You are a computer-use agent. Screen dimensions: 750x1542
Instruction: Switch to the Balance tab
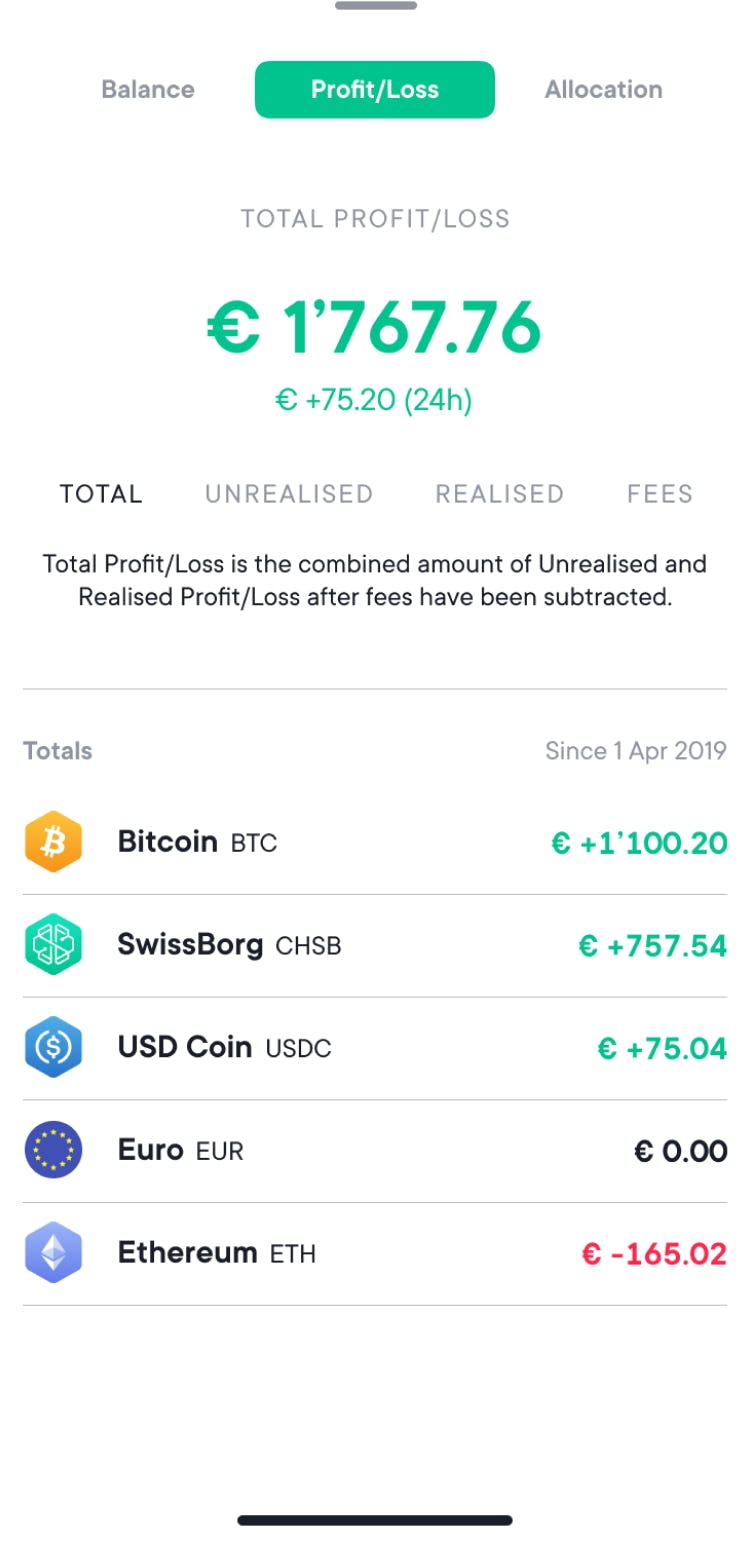(x=148, y=89)
